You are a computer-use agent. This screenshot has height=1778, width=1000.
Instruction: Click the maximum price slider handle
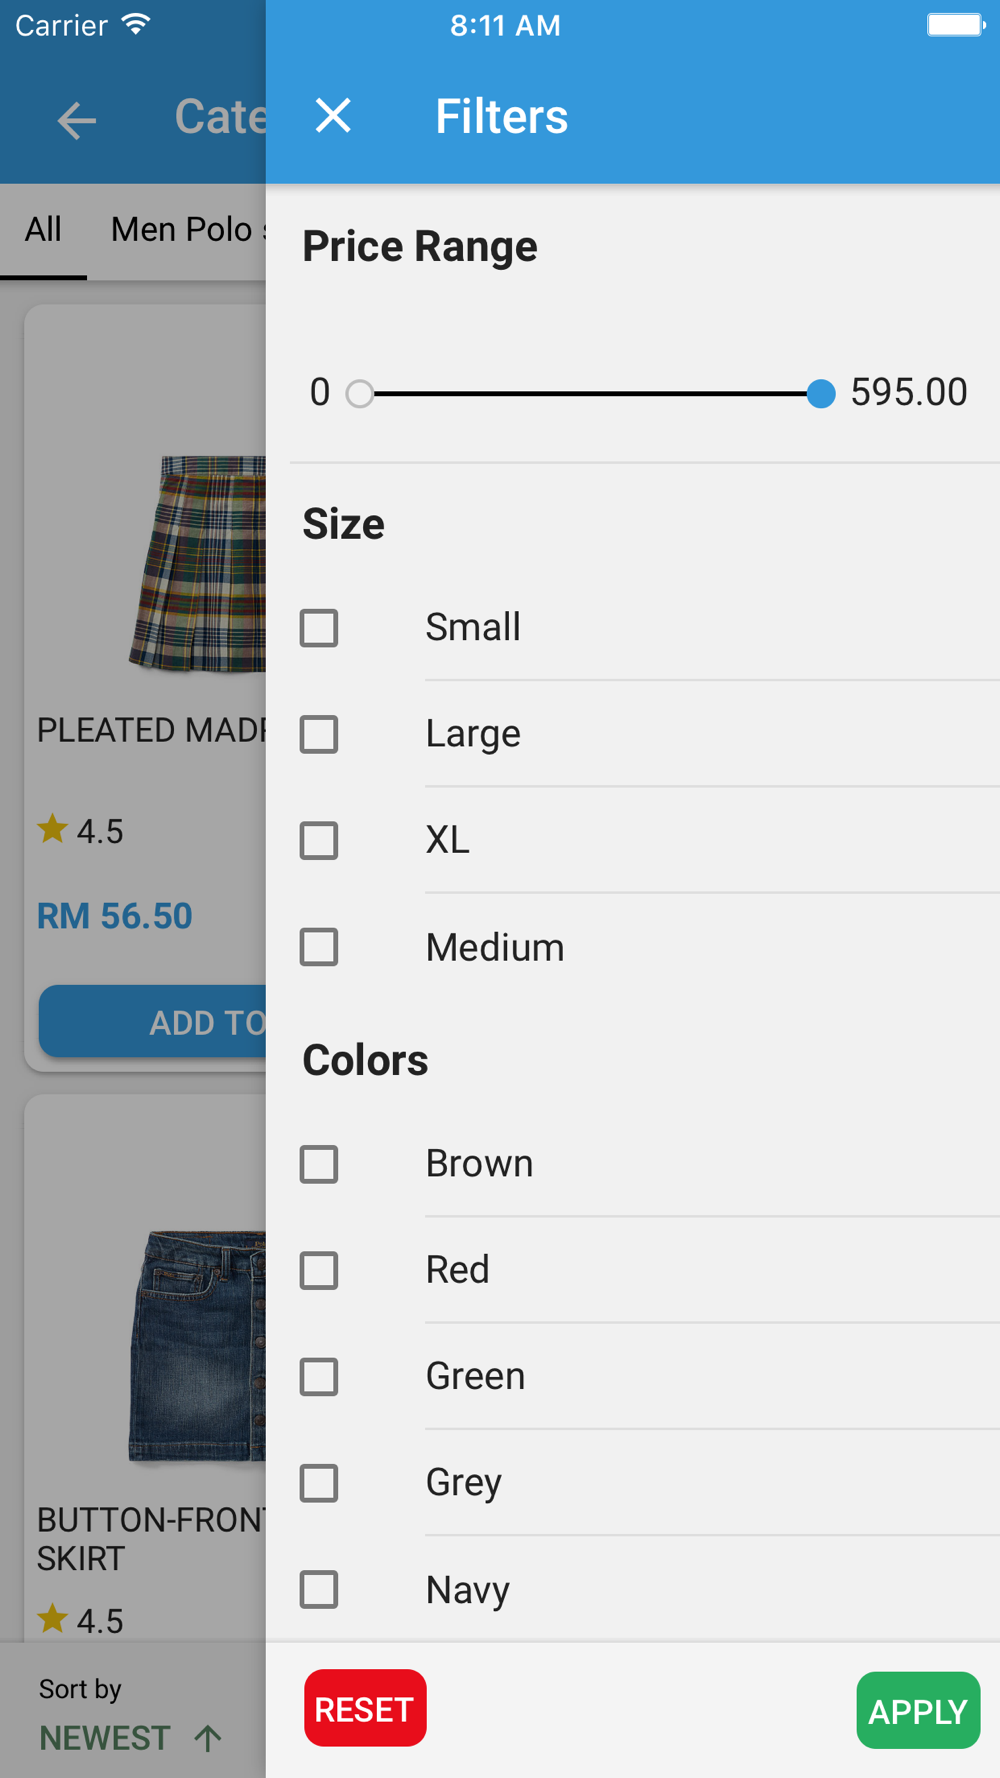click(x=821, y=394)
